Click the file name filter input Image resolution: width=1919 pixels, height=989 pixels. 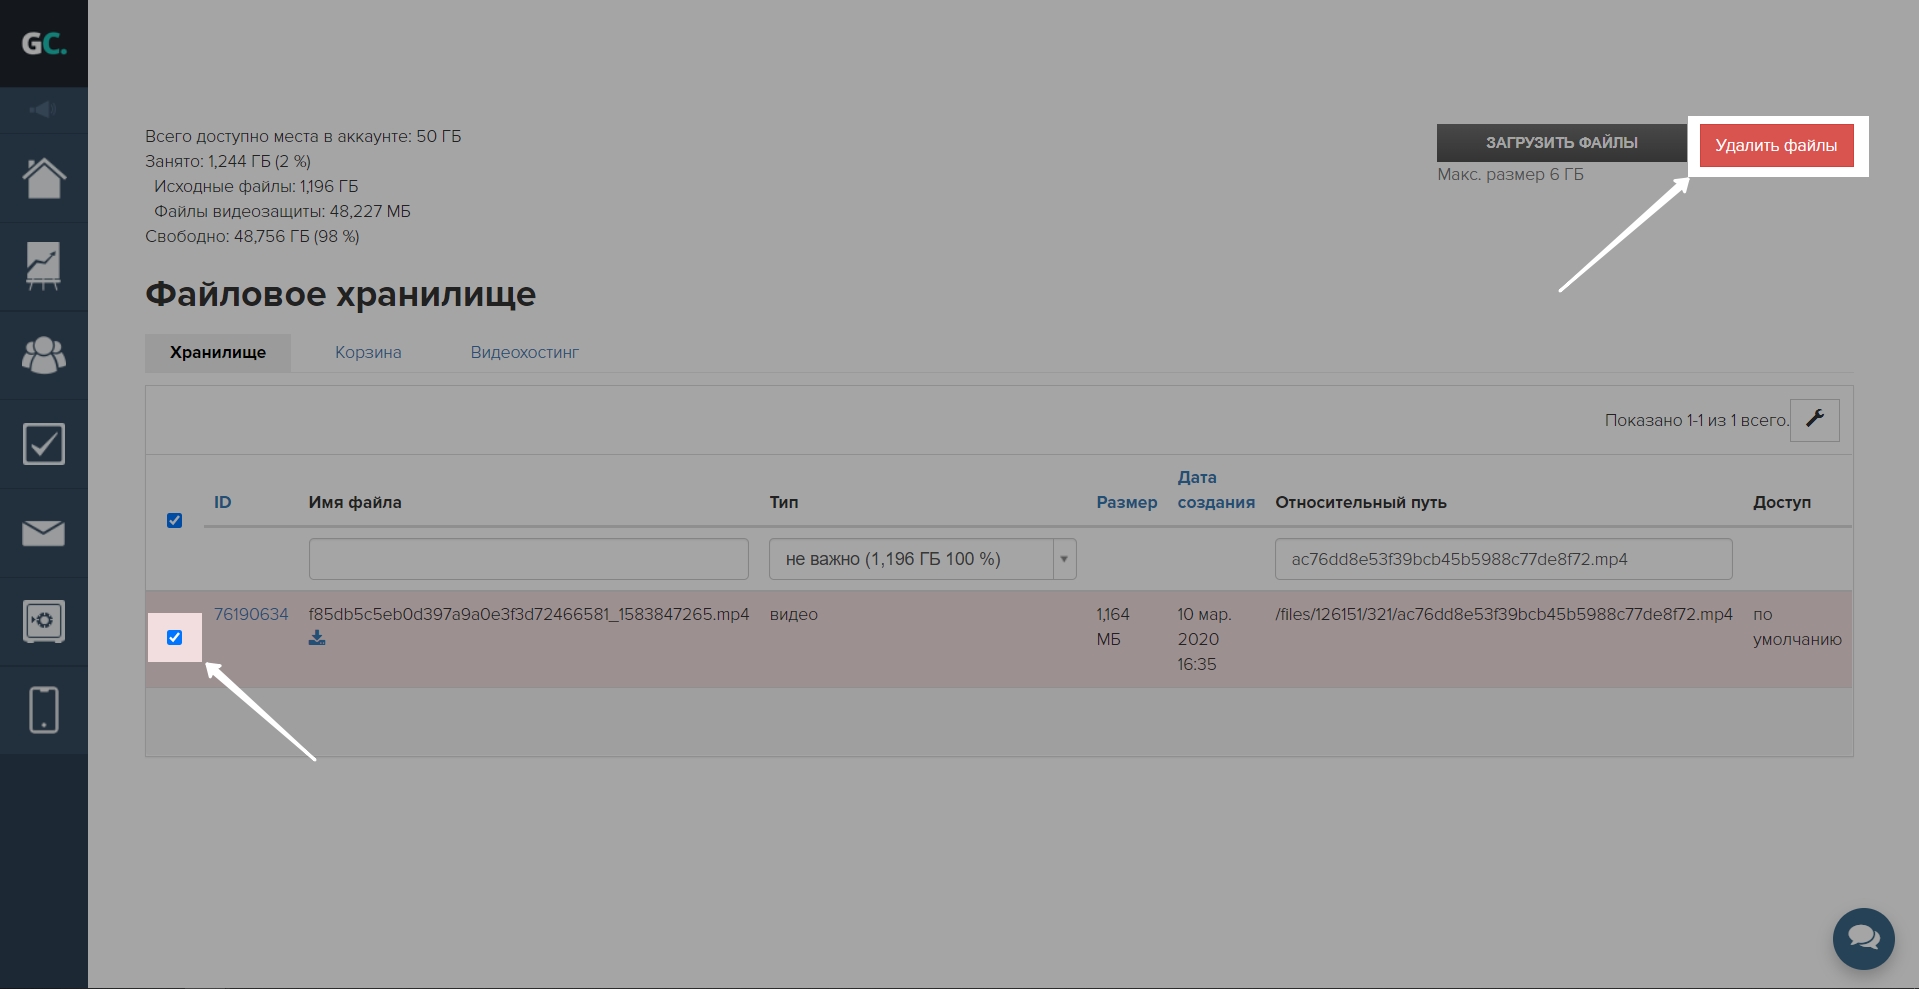point(528,559)
